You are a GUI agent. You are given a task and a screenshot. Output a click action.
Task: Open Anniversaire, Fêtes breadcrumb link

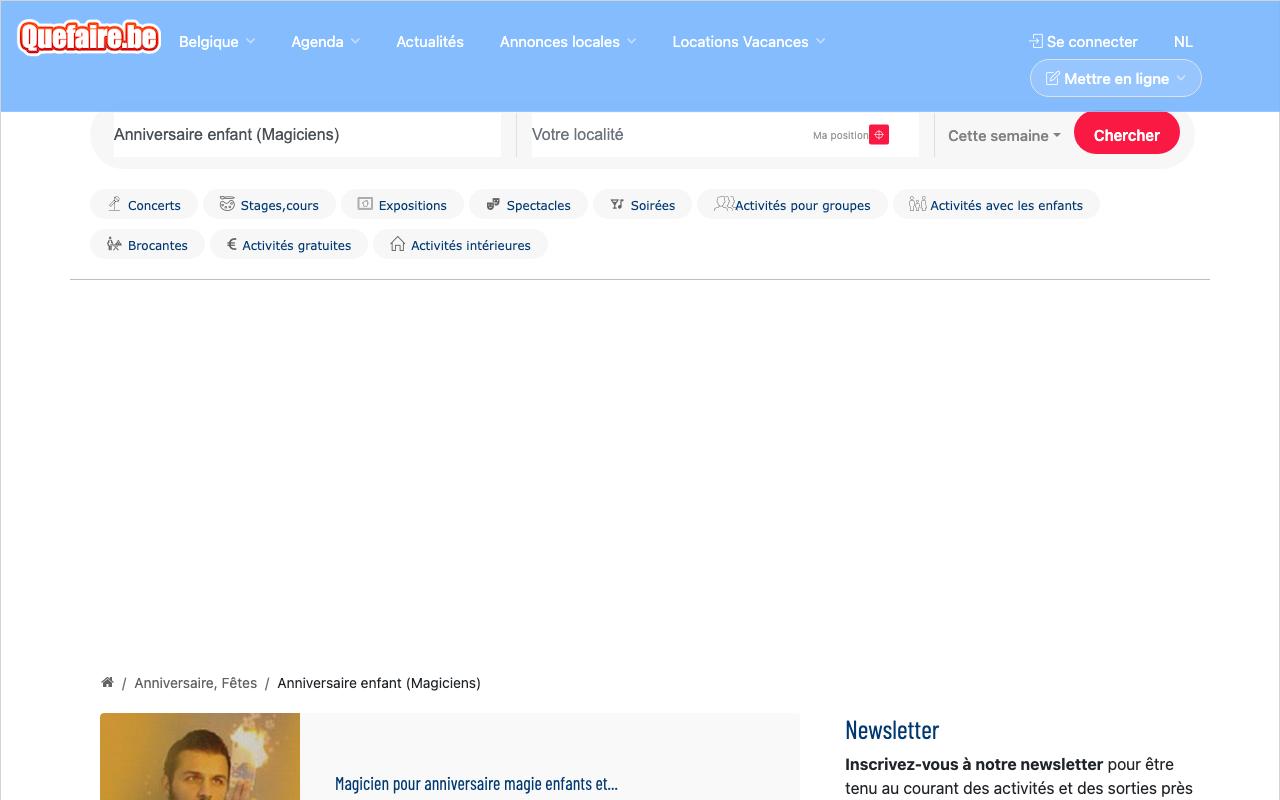(195, 683)
